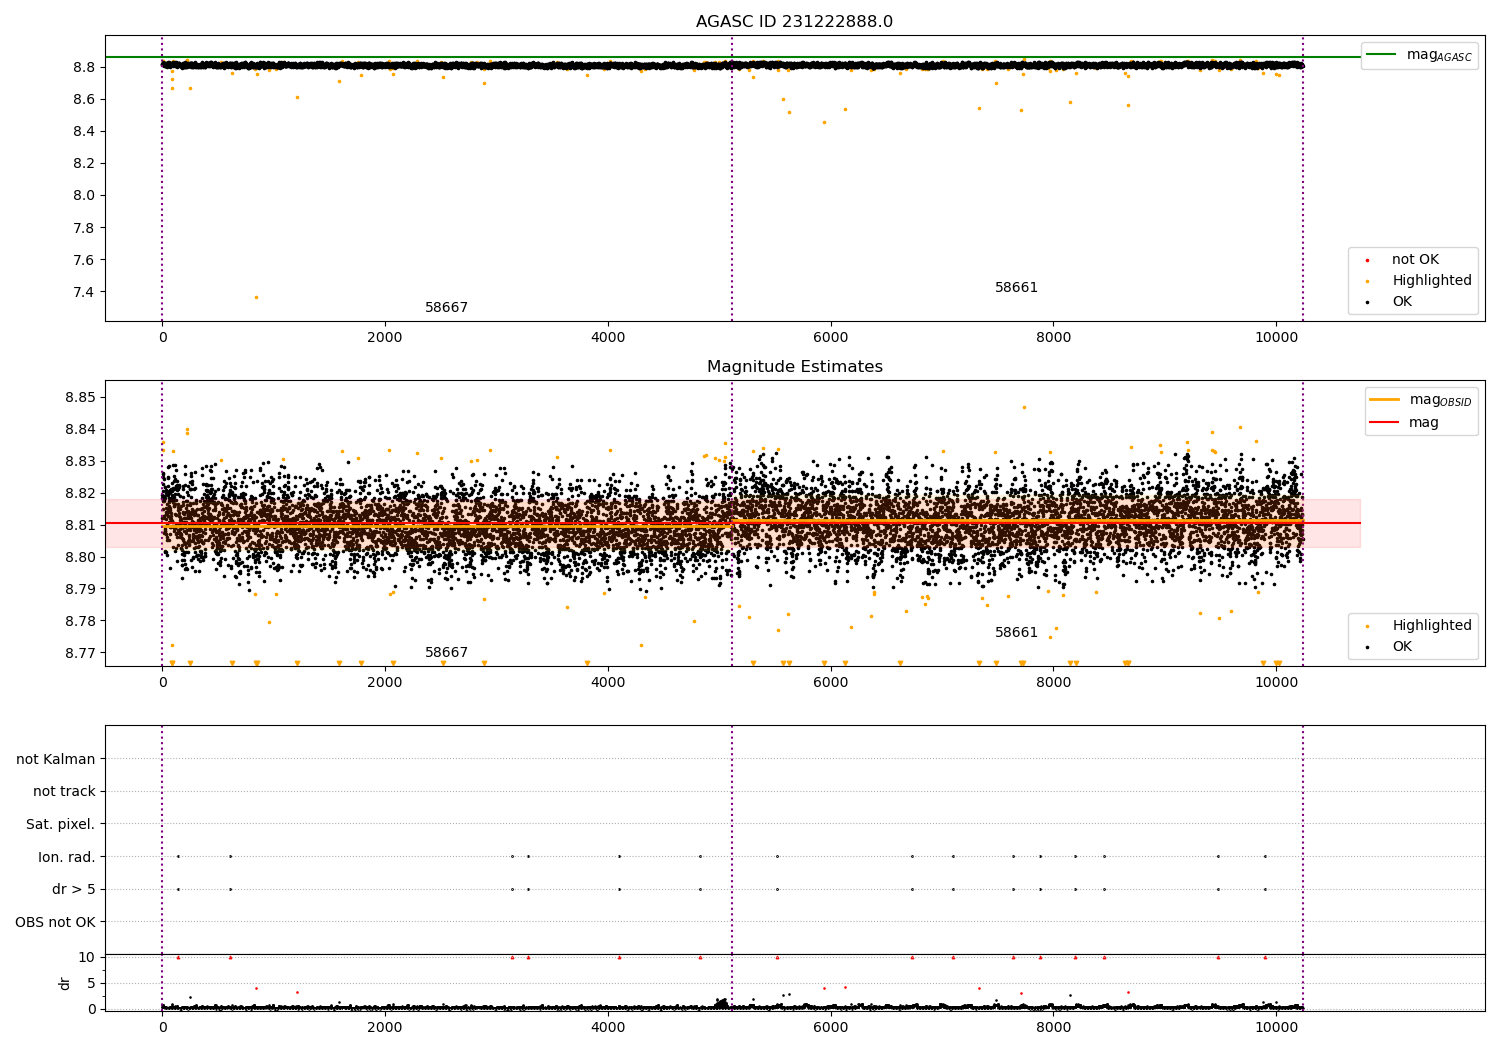
Task: Click the "Magnitude Estimates" plot title
Action: (794, 367)
